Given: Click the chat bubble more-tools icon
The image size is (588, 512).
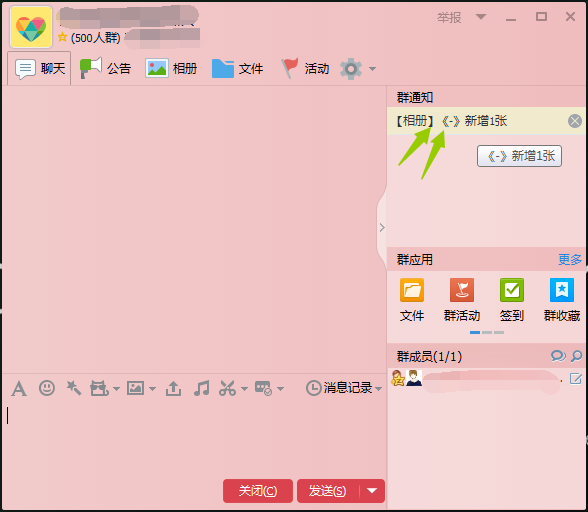Looking at the screenshot, I should click(263, 388).
